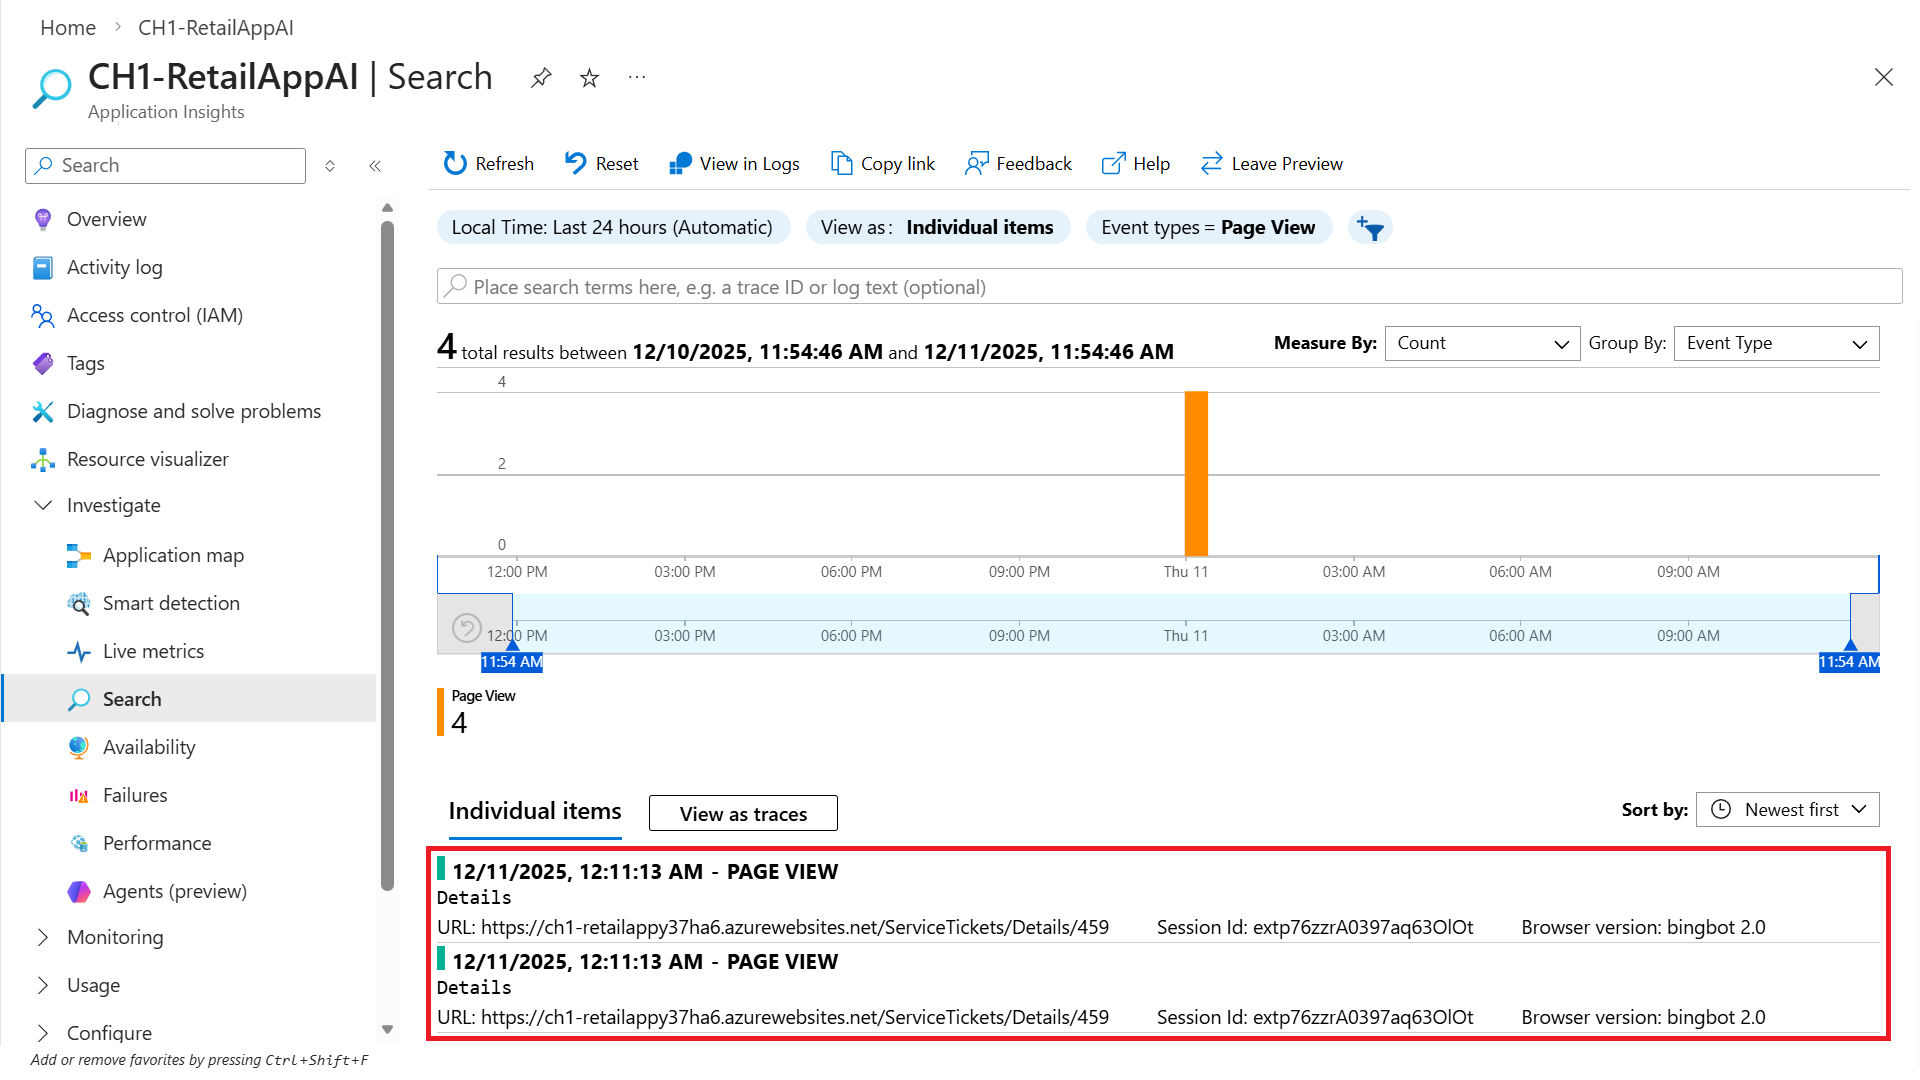Click the search terms input field
Viewport: 1920px width, 1080px height.
1170,287
